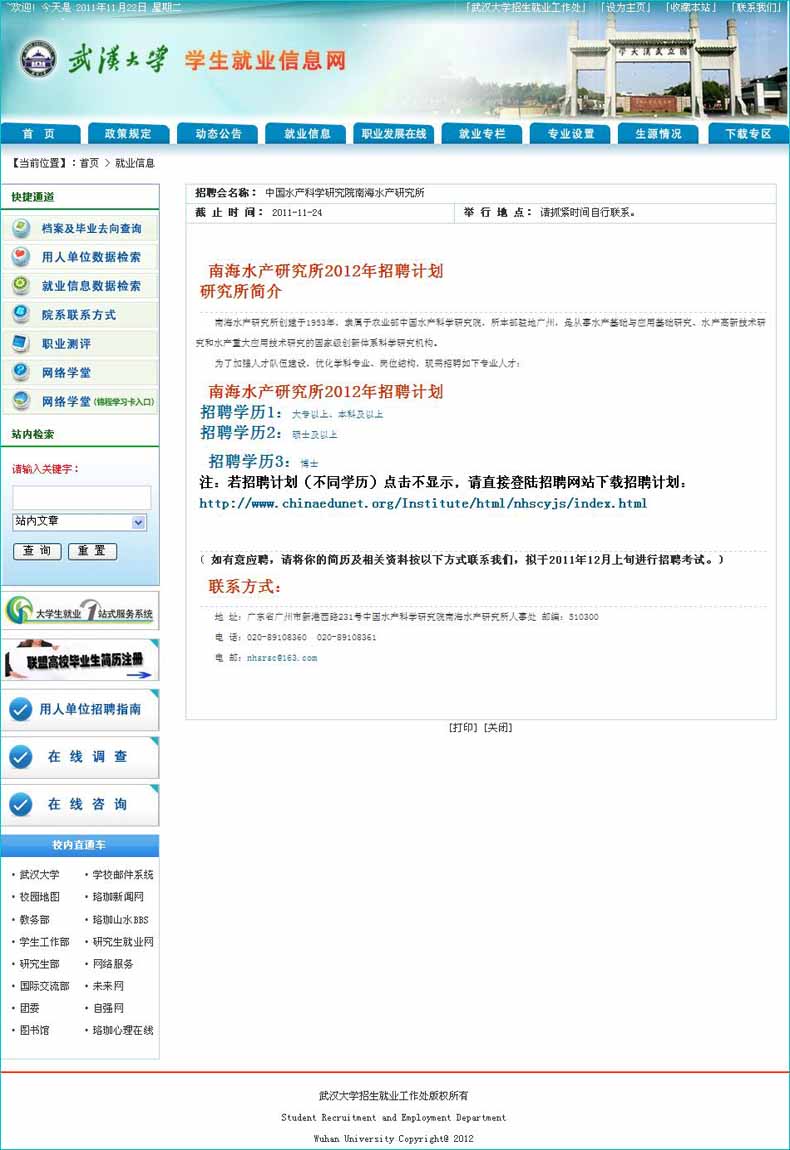Click 学生工作部 campus link
The width and height of the screenshot is (790, 1150).
pyautogui.click(x=44, y=942)
